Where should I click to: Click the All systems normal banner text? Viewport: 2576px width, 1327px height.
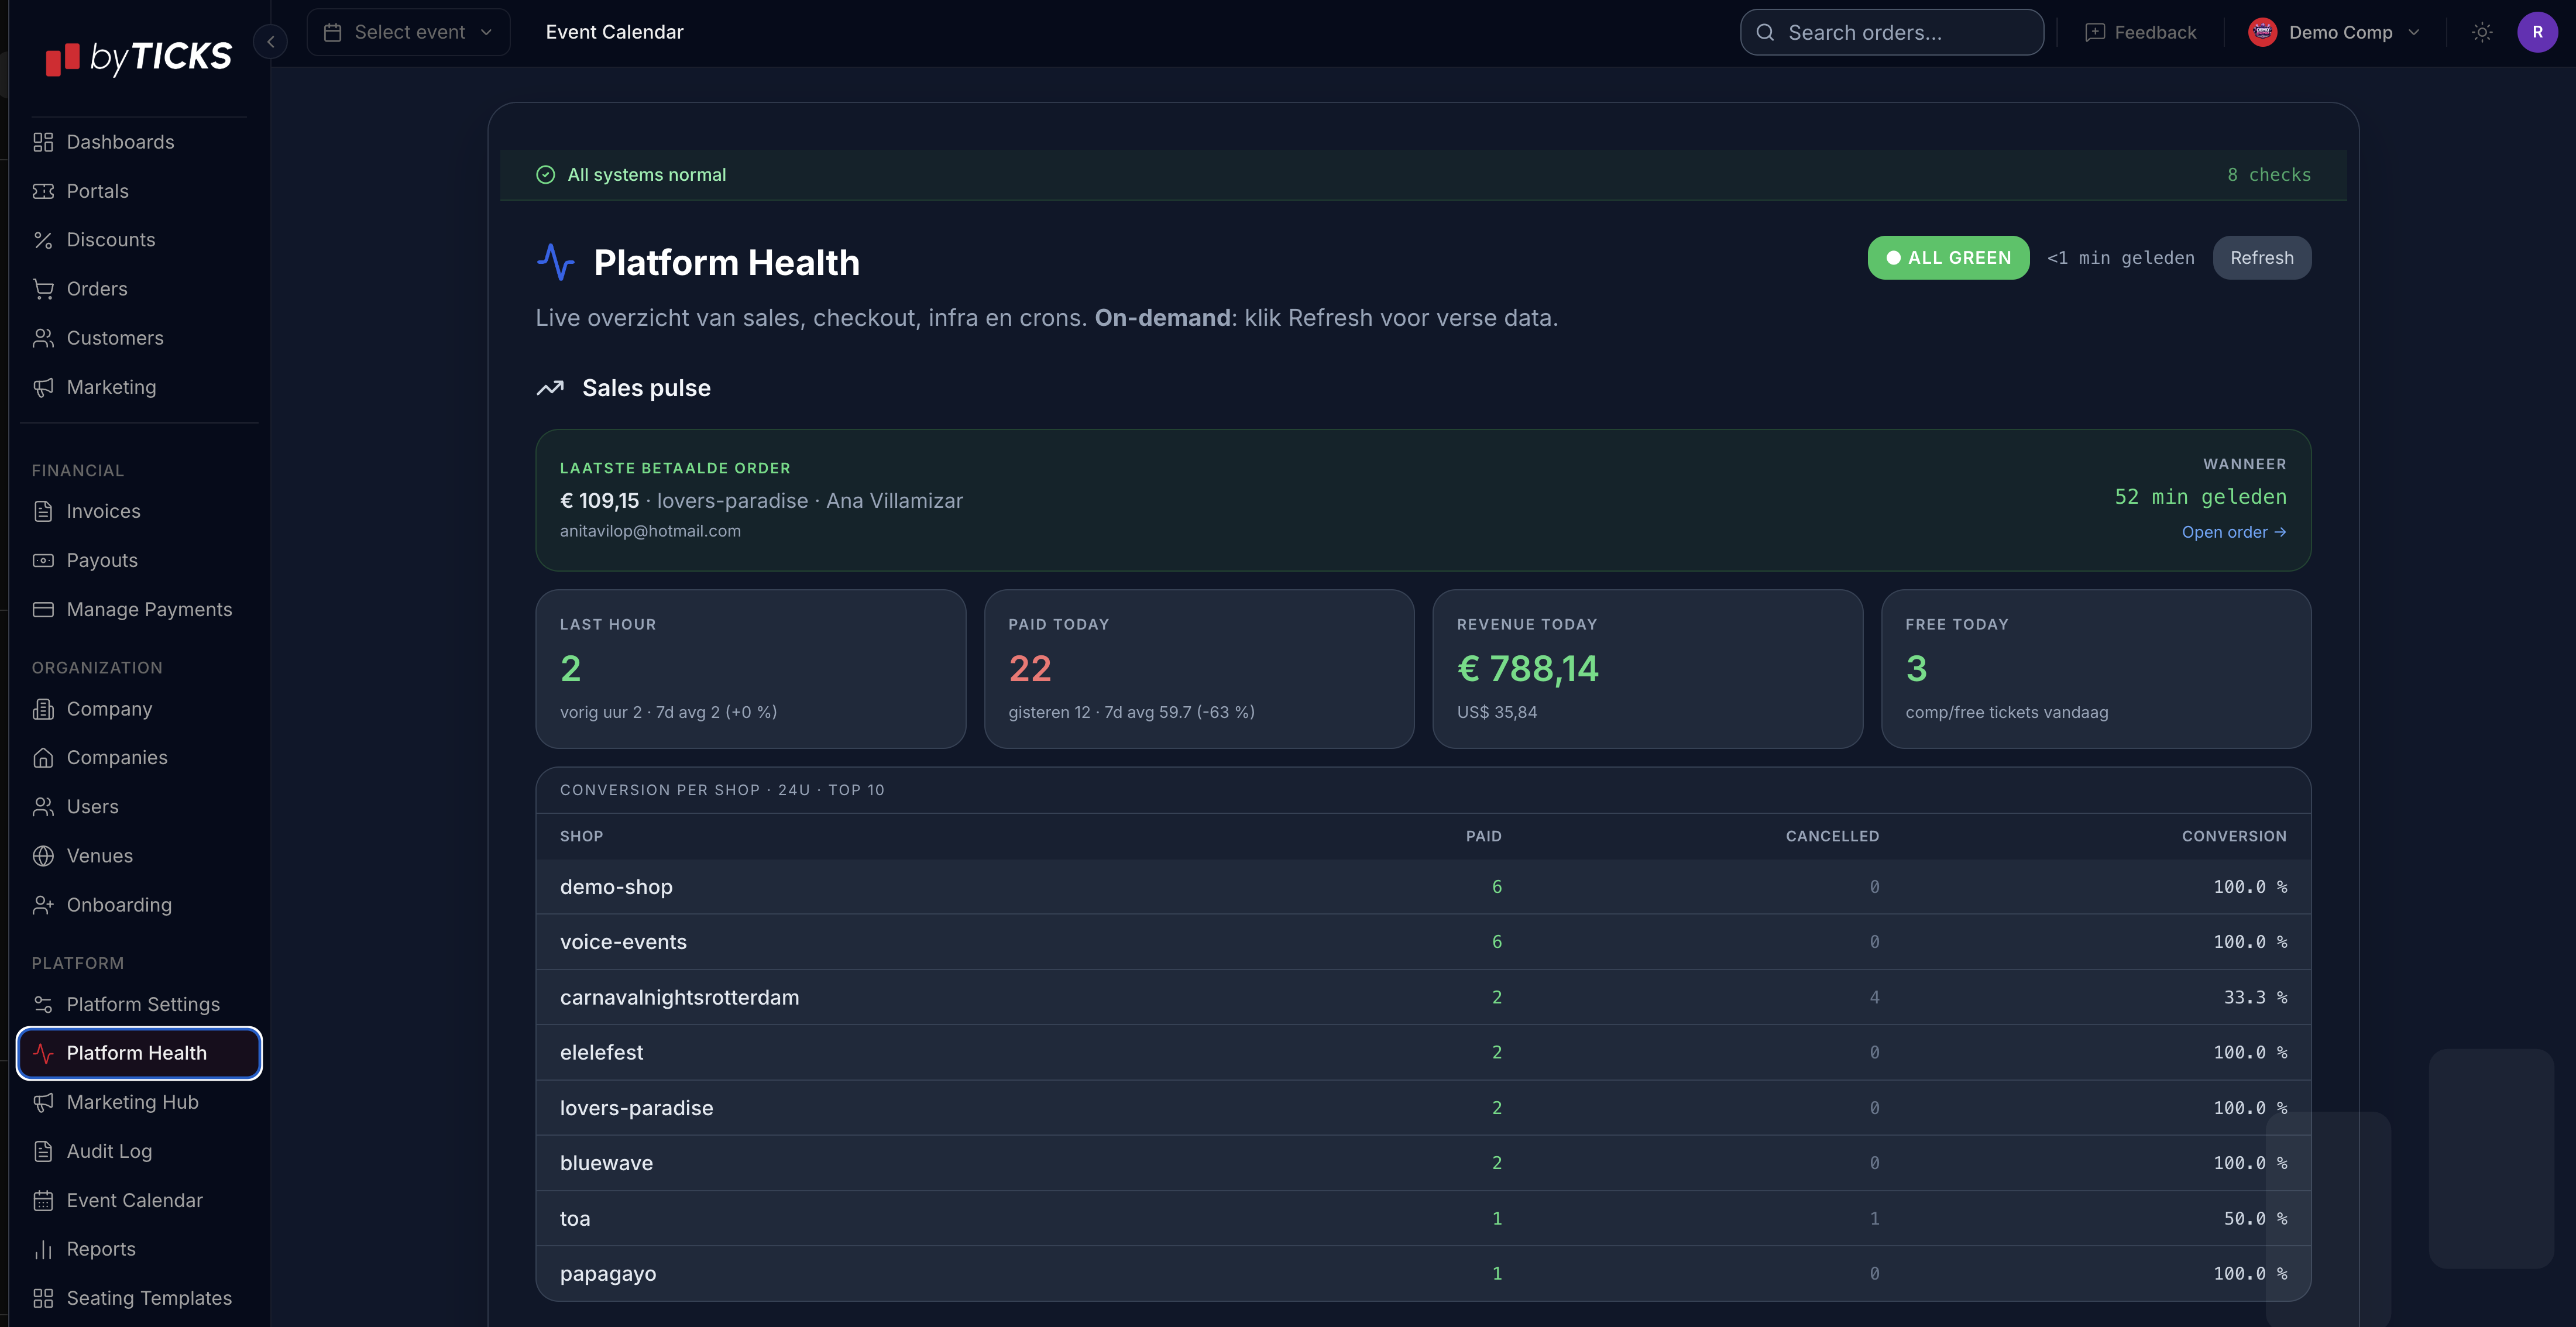646,175
